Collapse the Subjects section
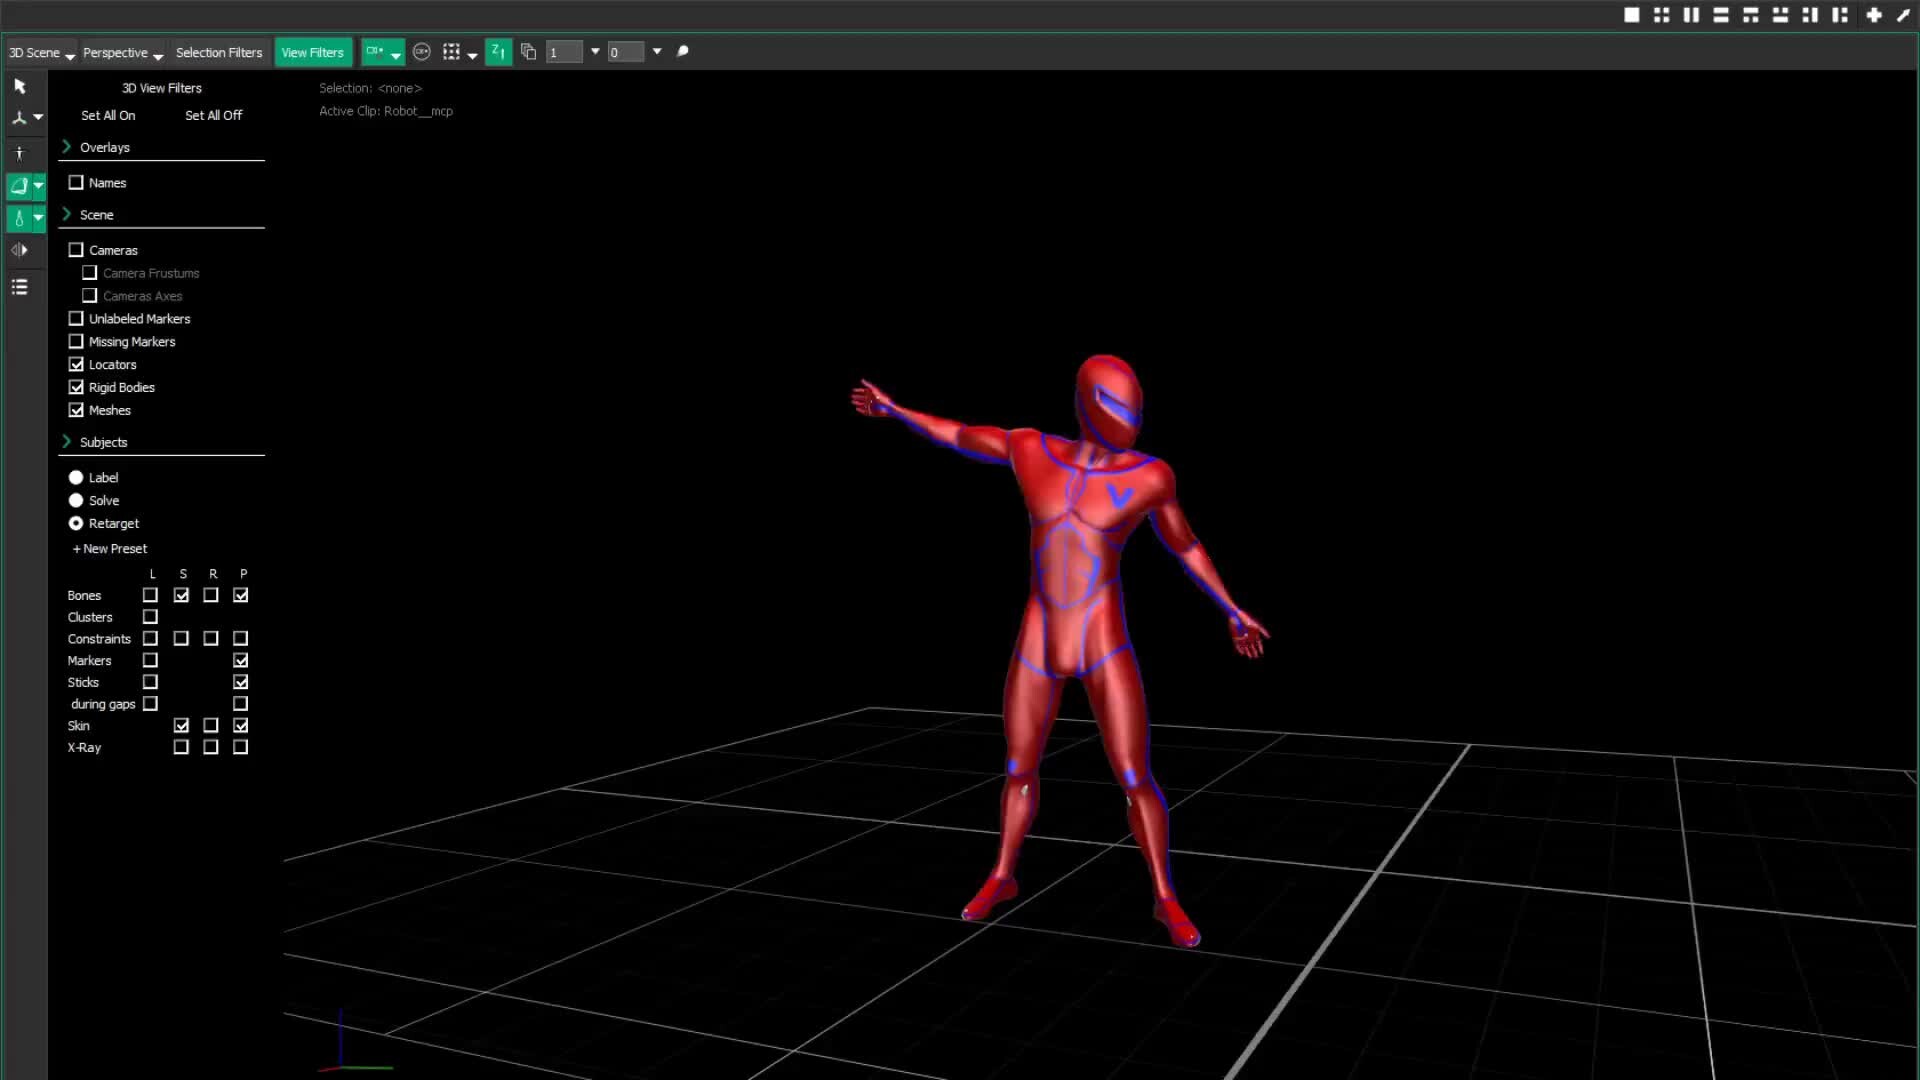 coord(66,441)
